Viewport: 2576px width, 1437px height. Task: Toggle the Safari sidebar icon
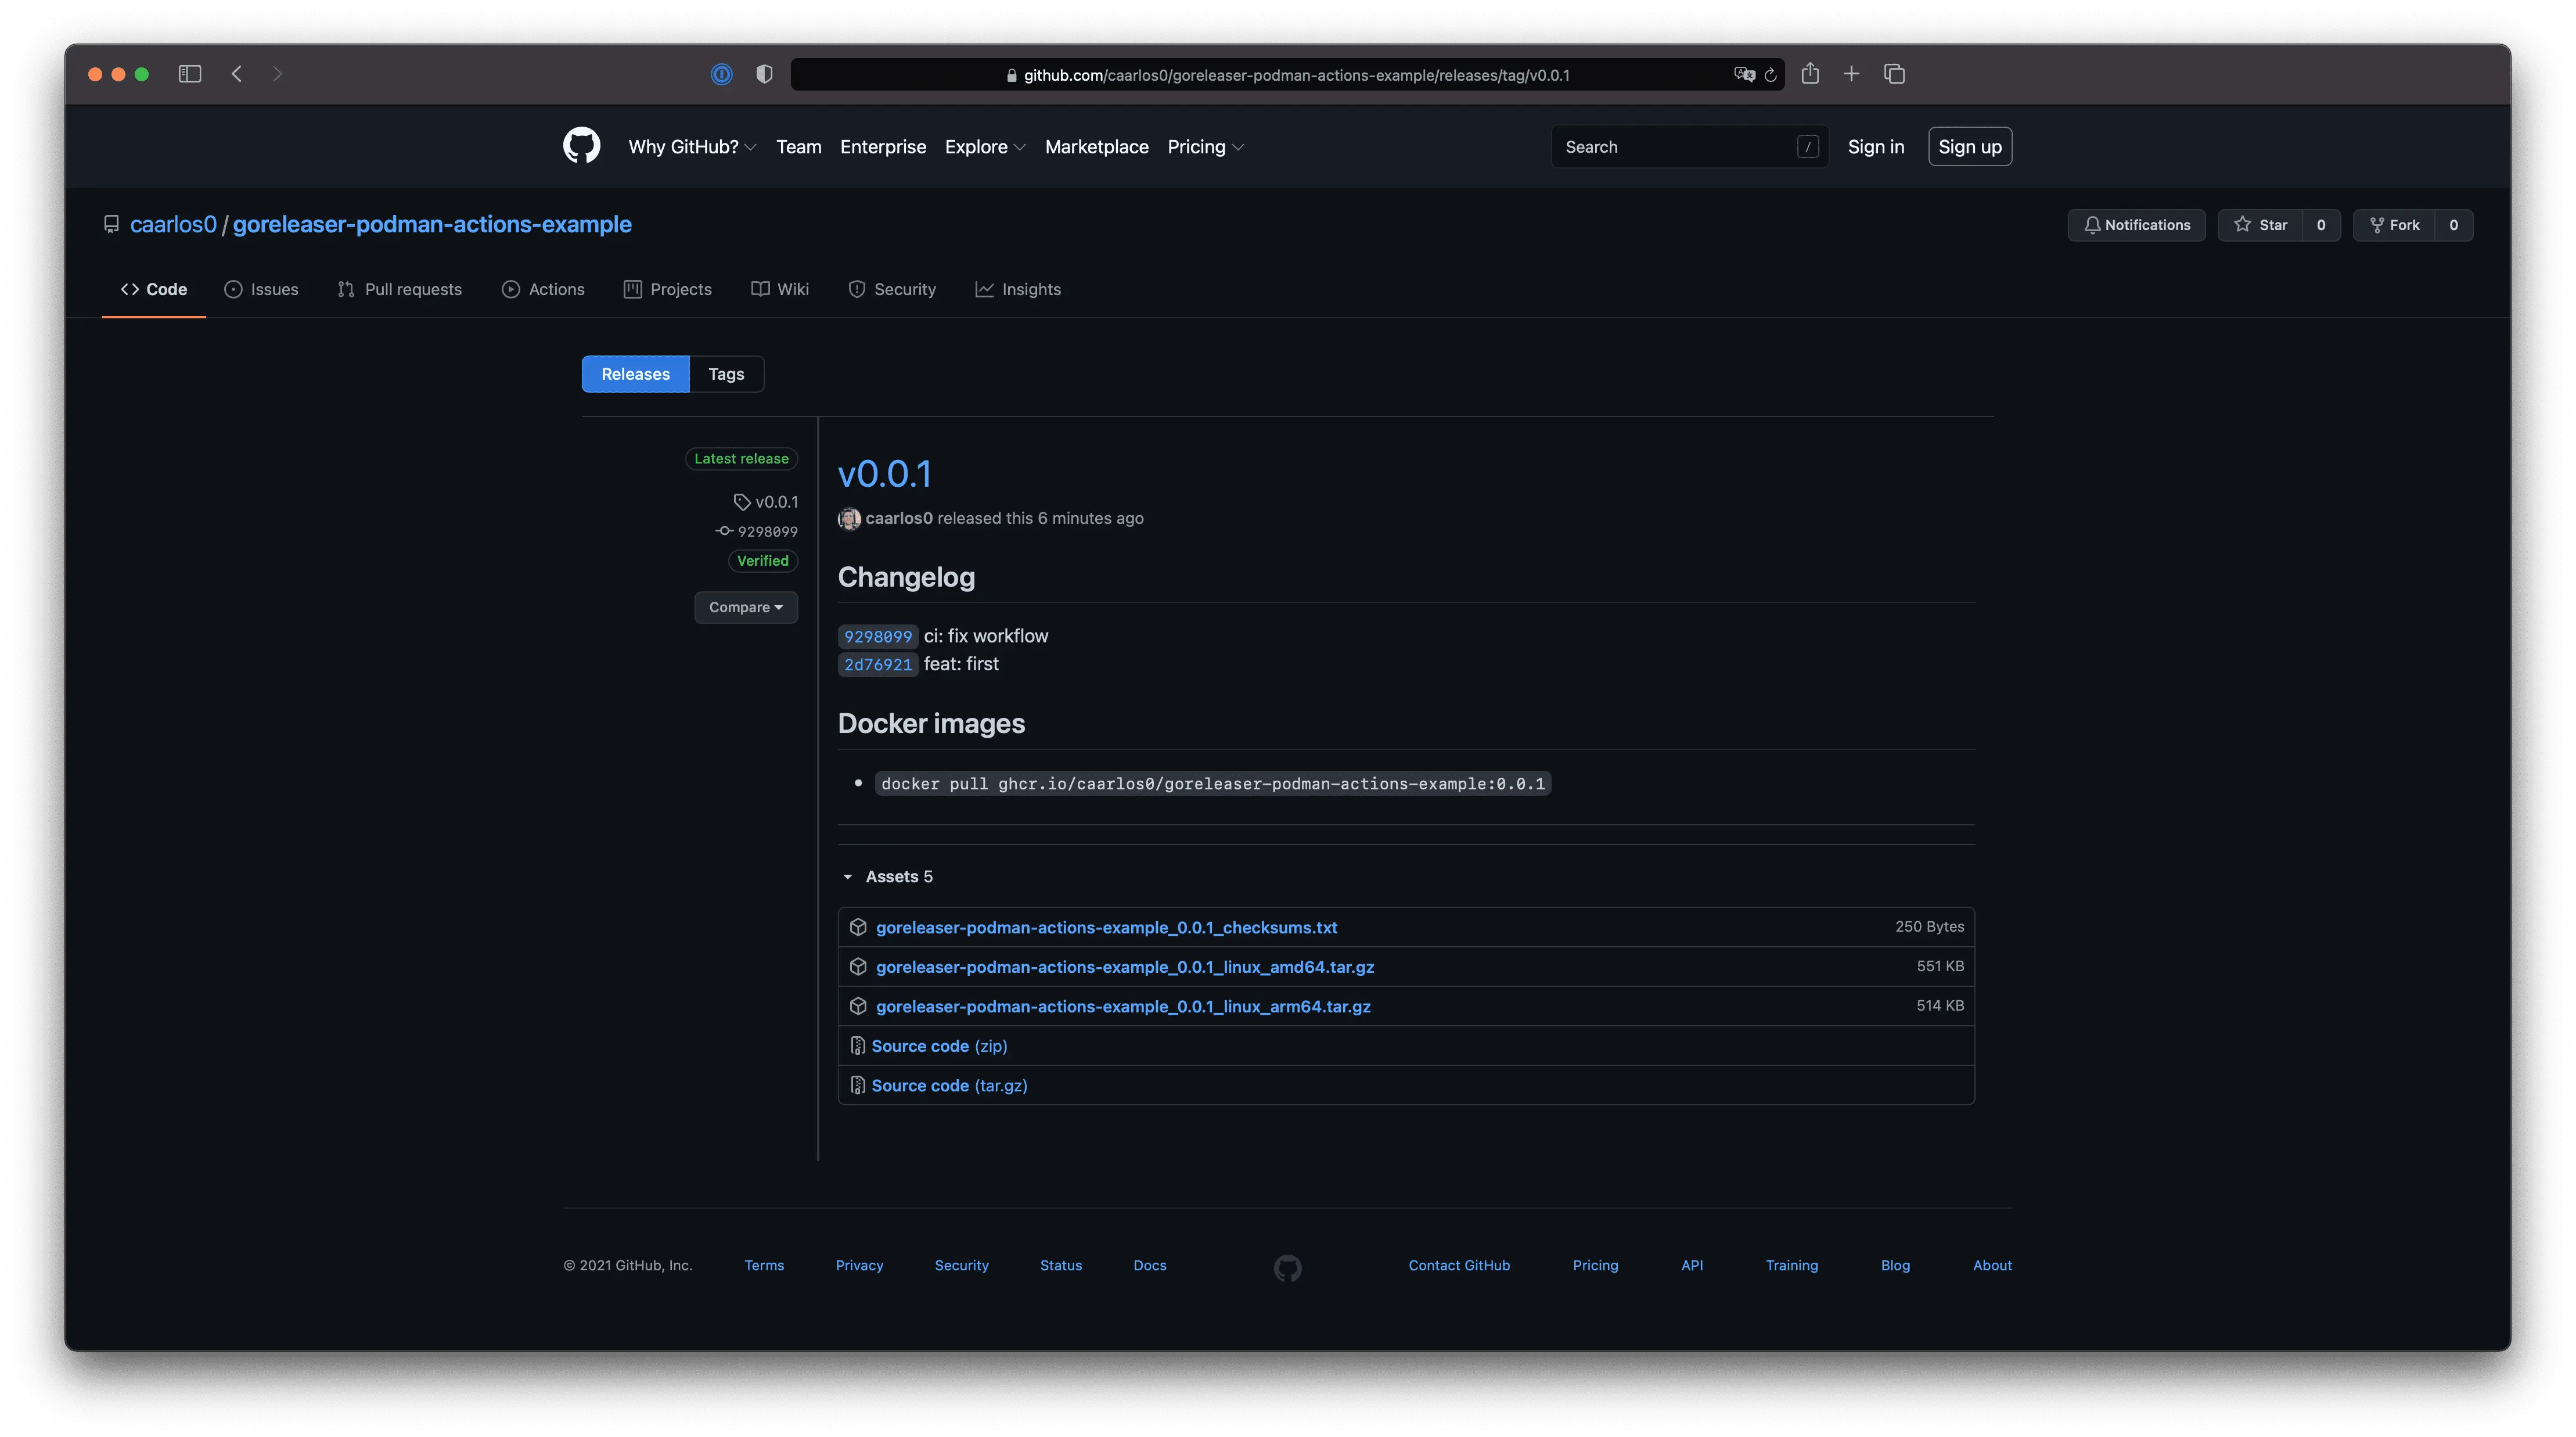pos(190,74)
